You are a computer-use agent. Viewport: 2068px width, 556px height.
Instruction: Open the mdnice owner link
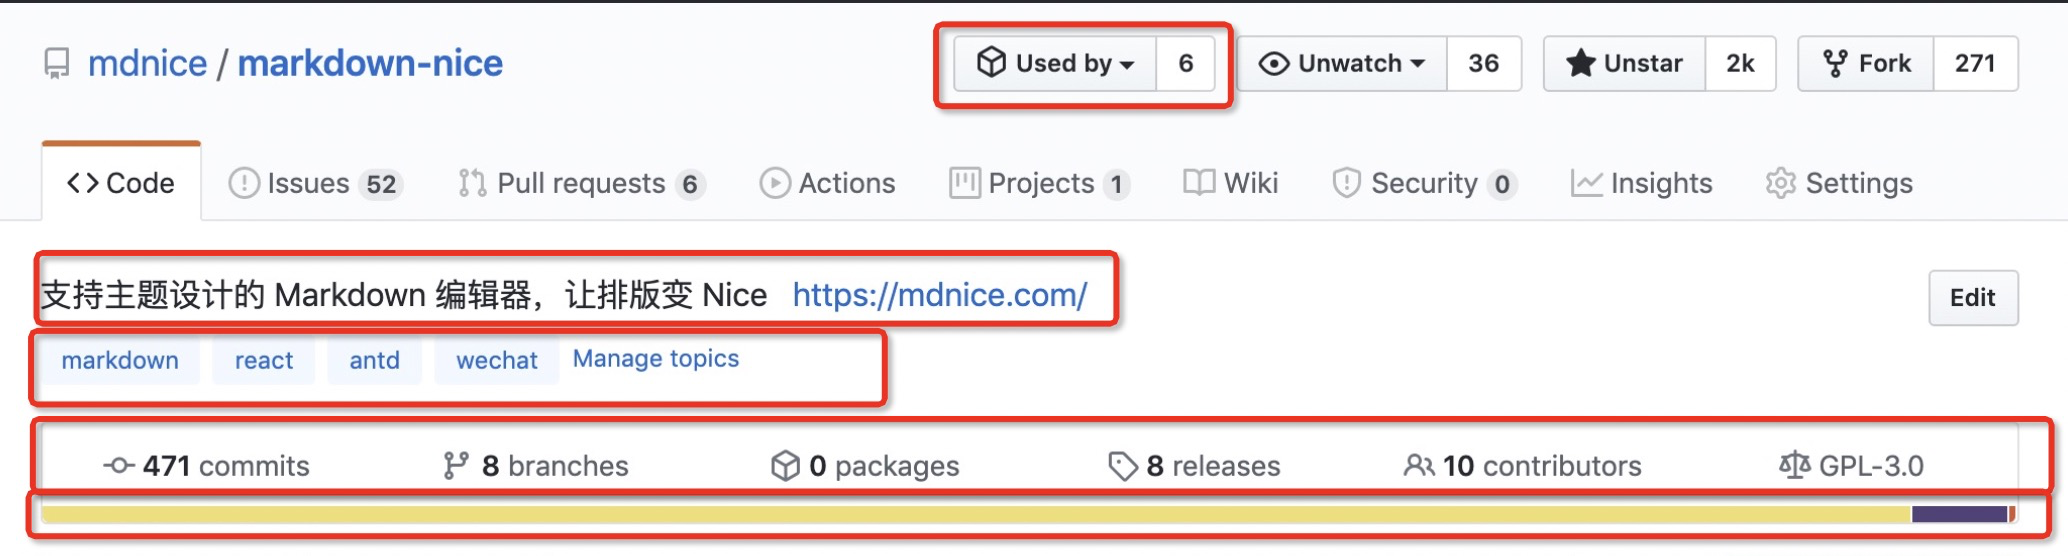(147, 63)
